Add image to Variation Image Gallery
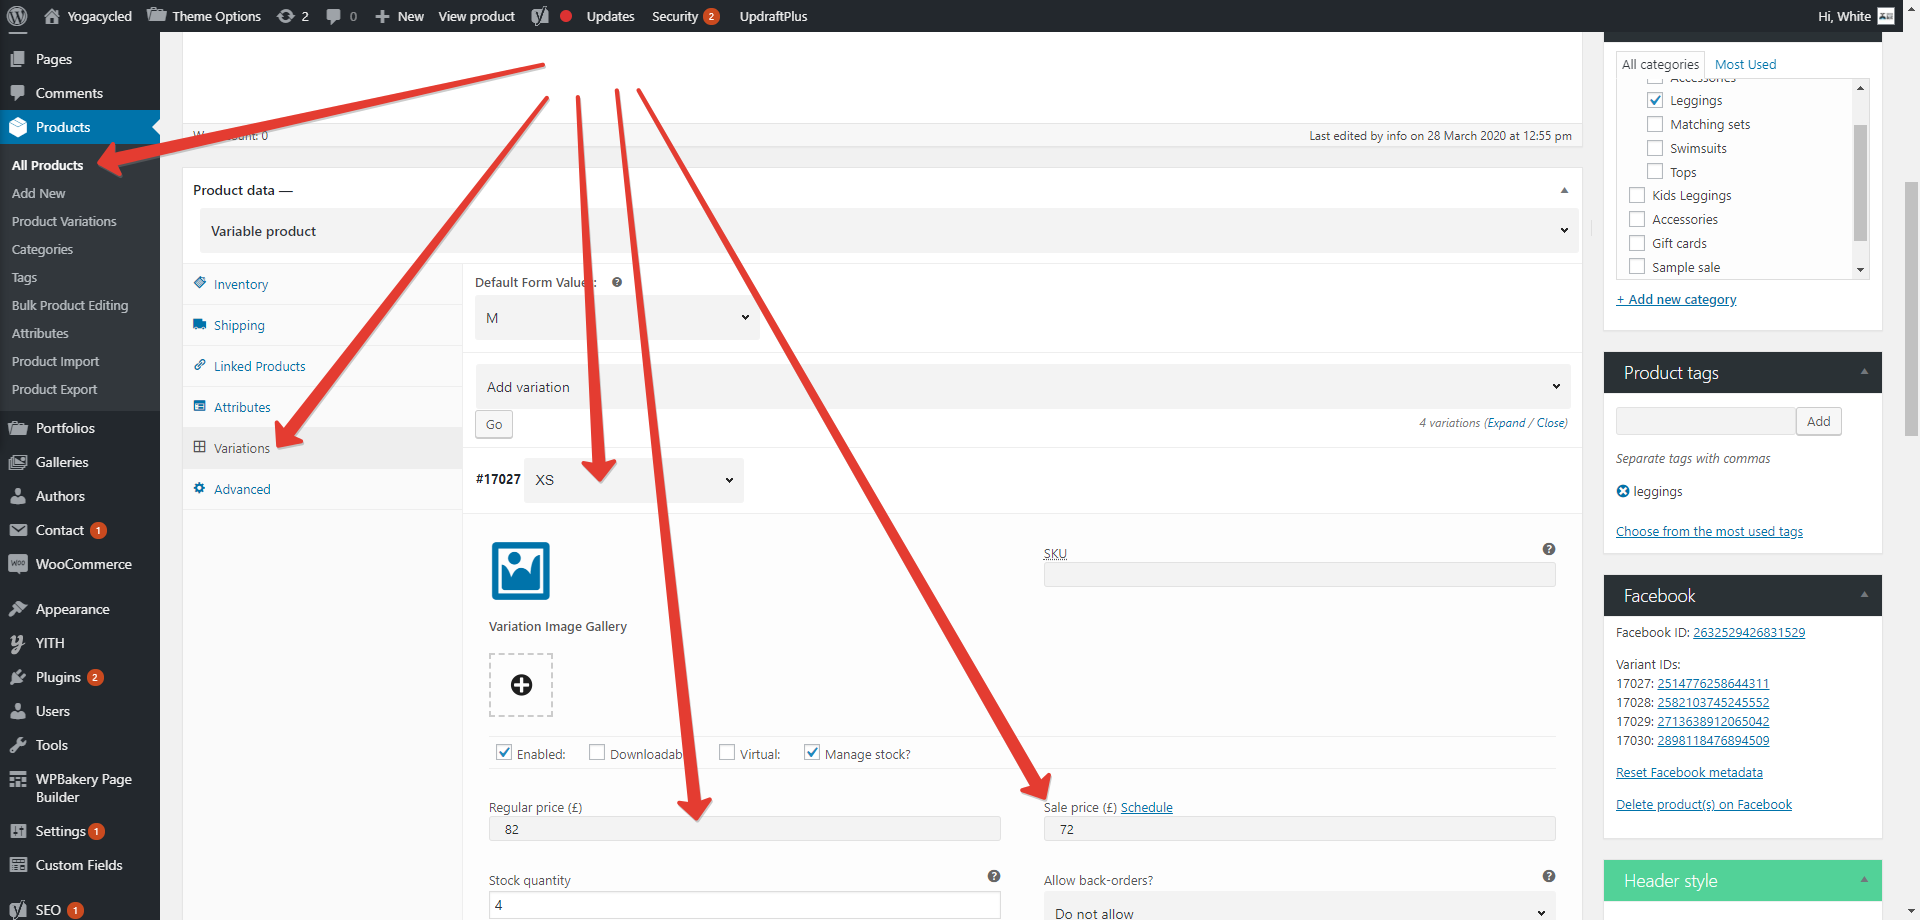 click(521, 685)
